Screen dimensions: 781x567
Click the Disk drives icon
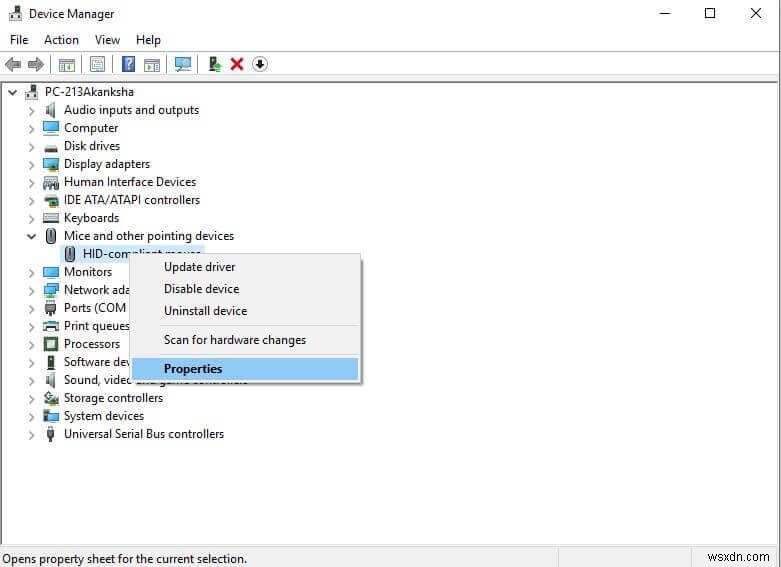tap(51, 147)
